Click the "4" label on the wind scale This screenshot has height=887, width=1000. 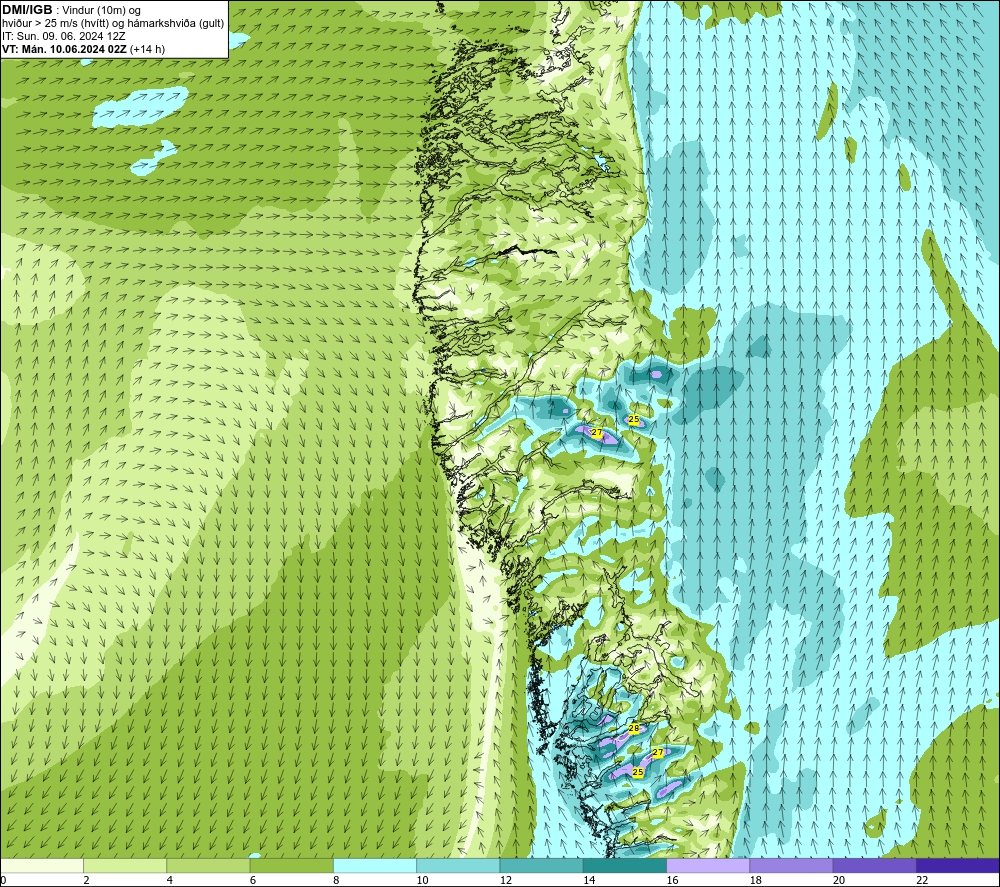click(170, 881)
